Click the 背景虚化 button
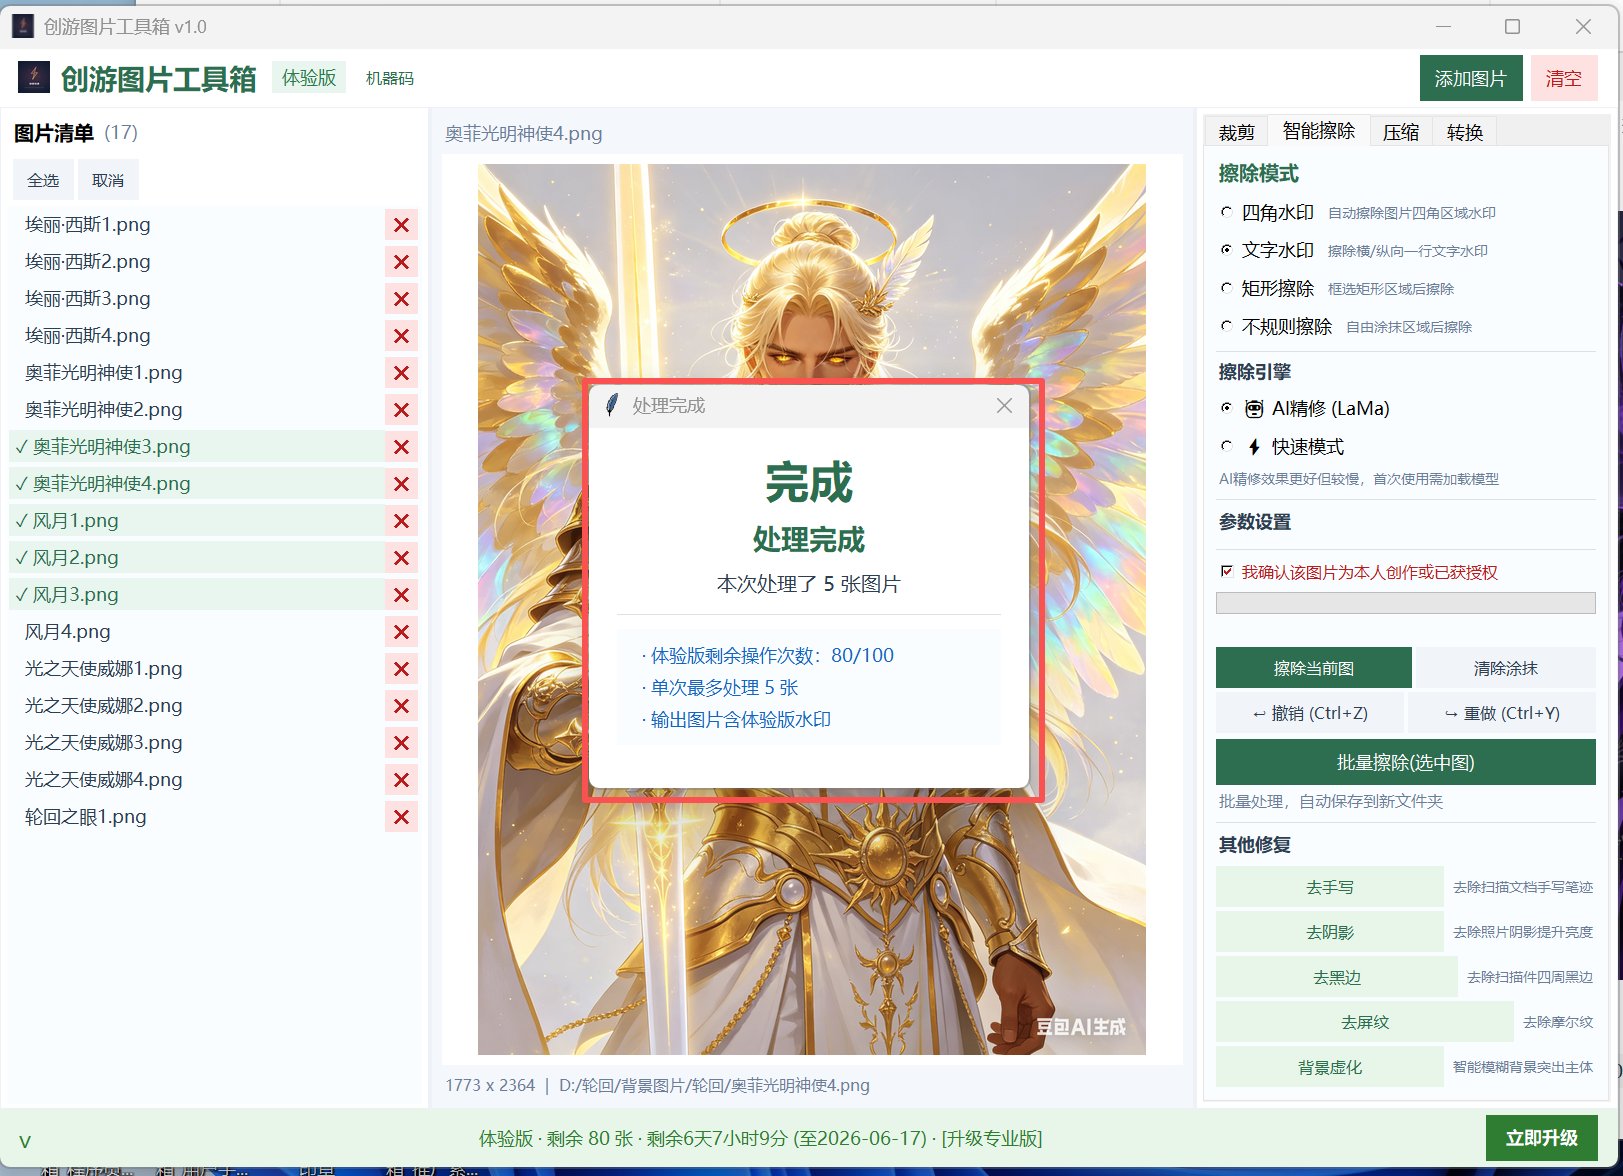 click(x=1329, y=1067)
